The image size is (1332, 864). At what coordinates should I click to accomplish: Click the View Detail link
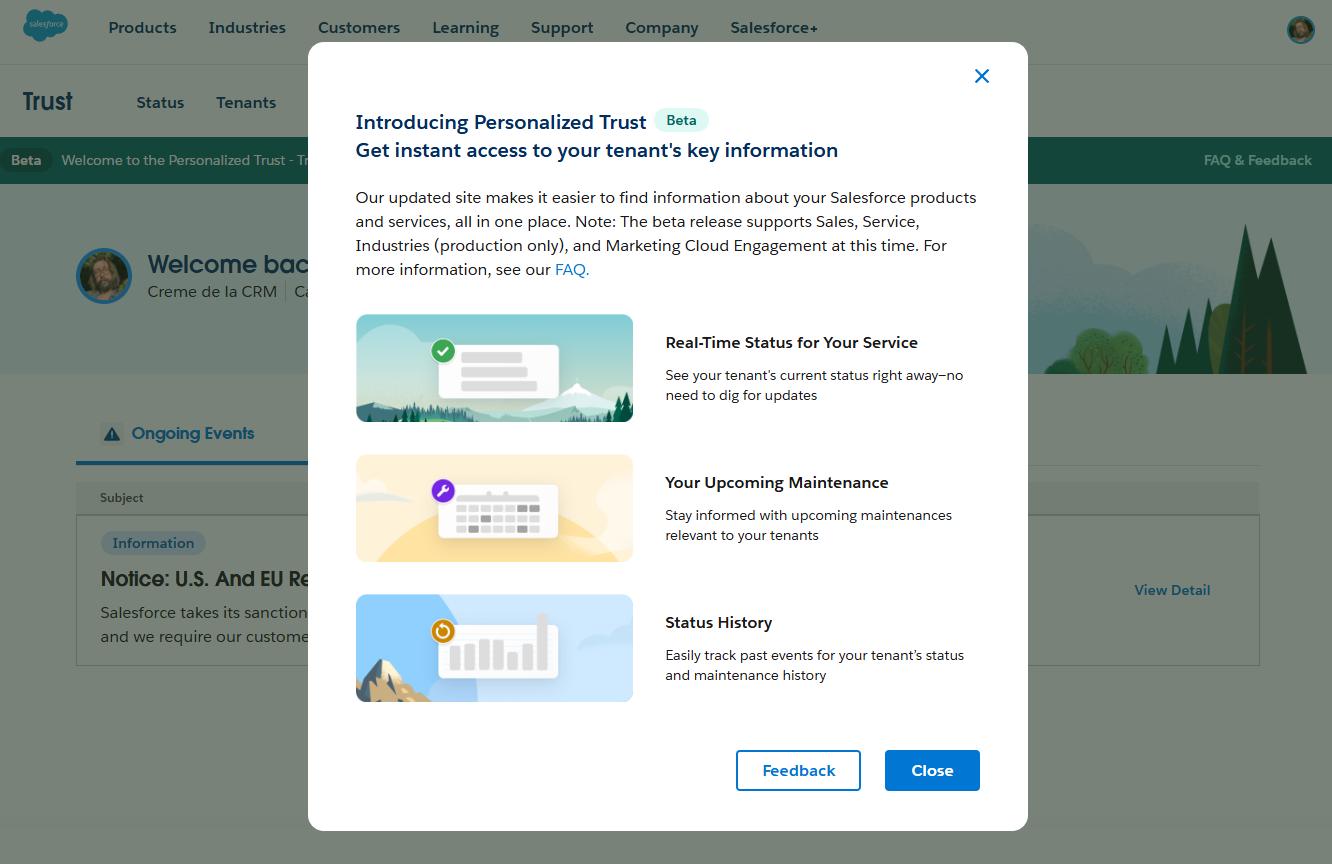[x=1172, y=590]
